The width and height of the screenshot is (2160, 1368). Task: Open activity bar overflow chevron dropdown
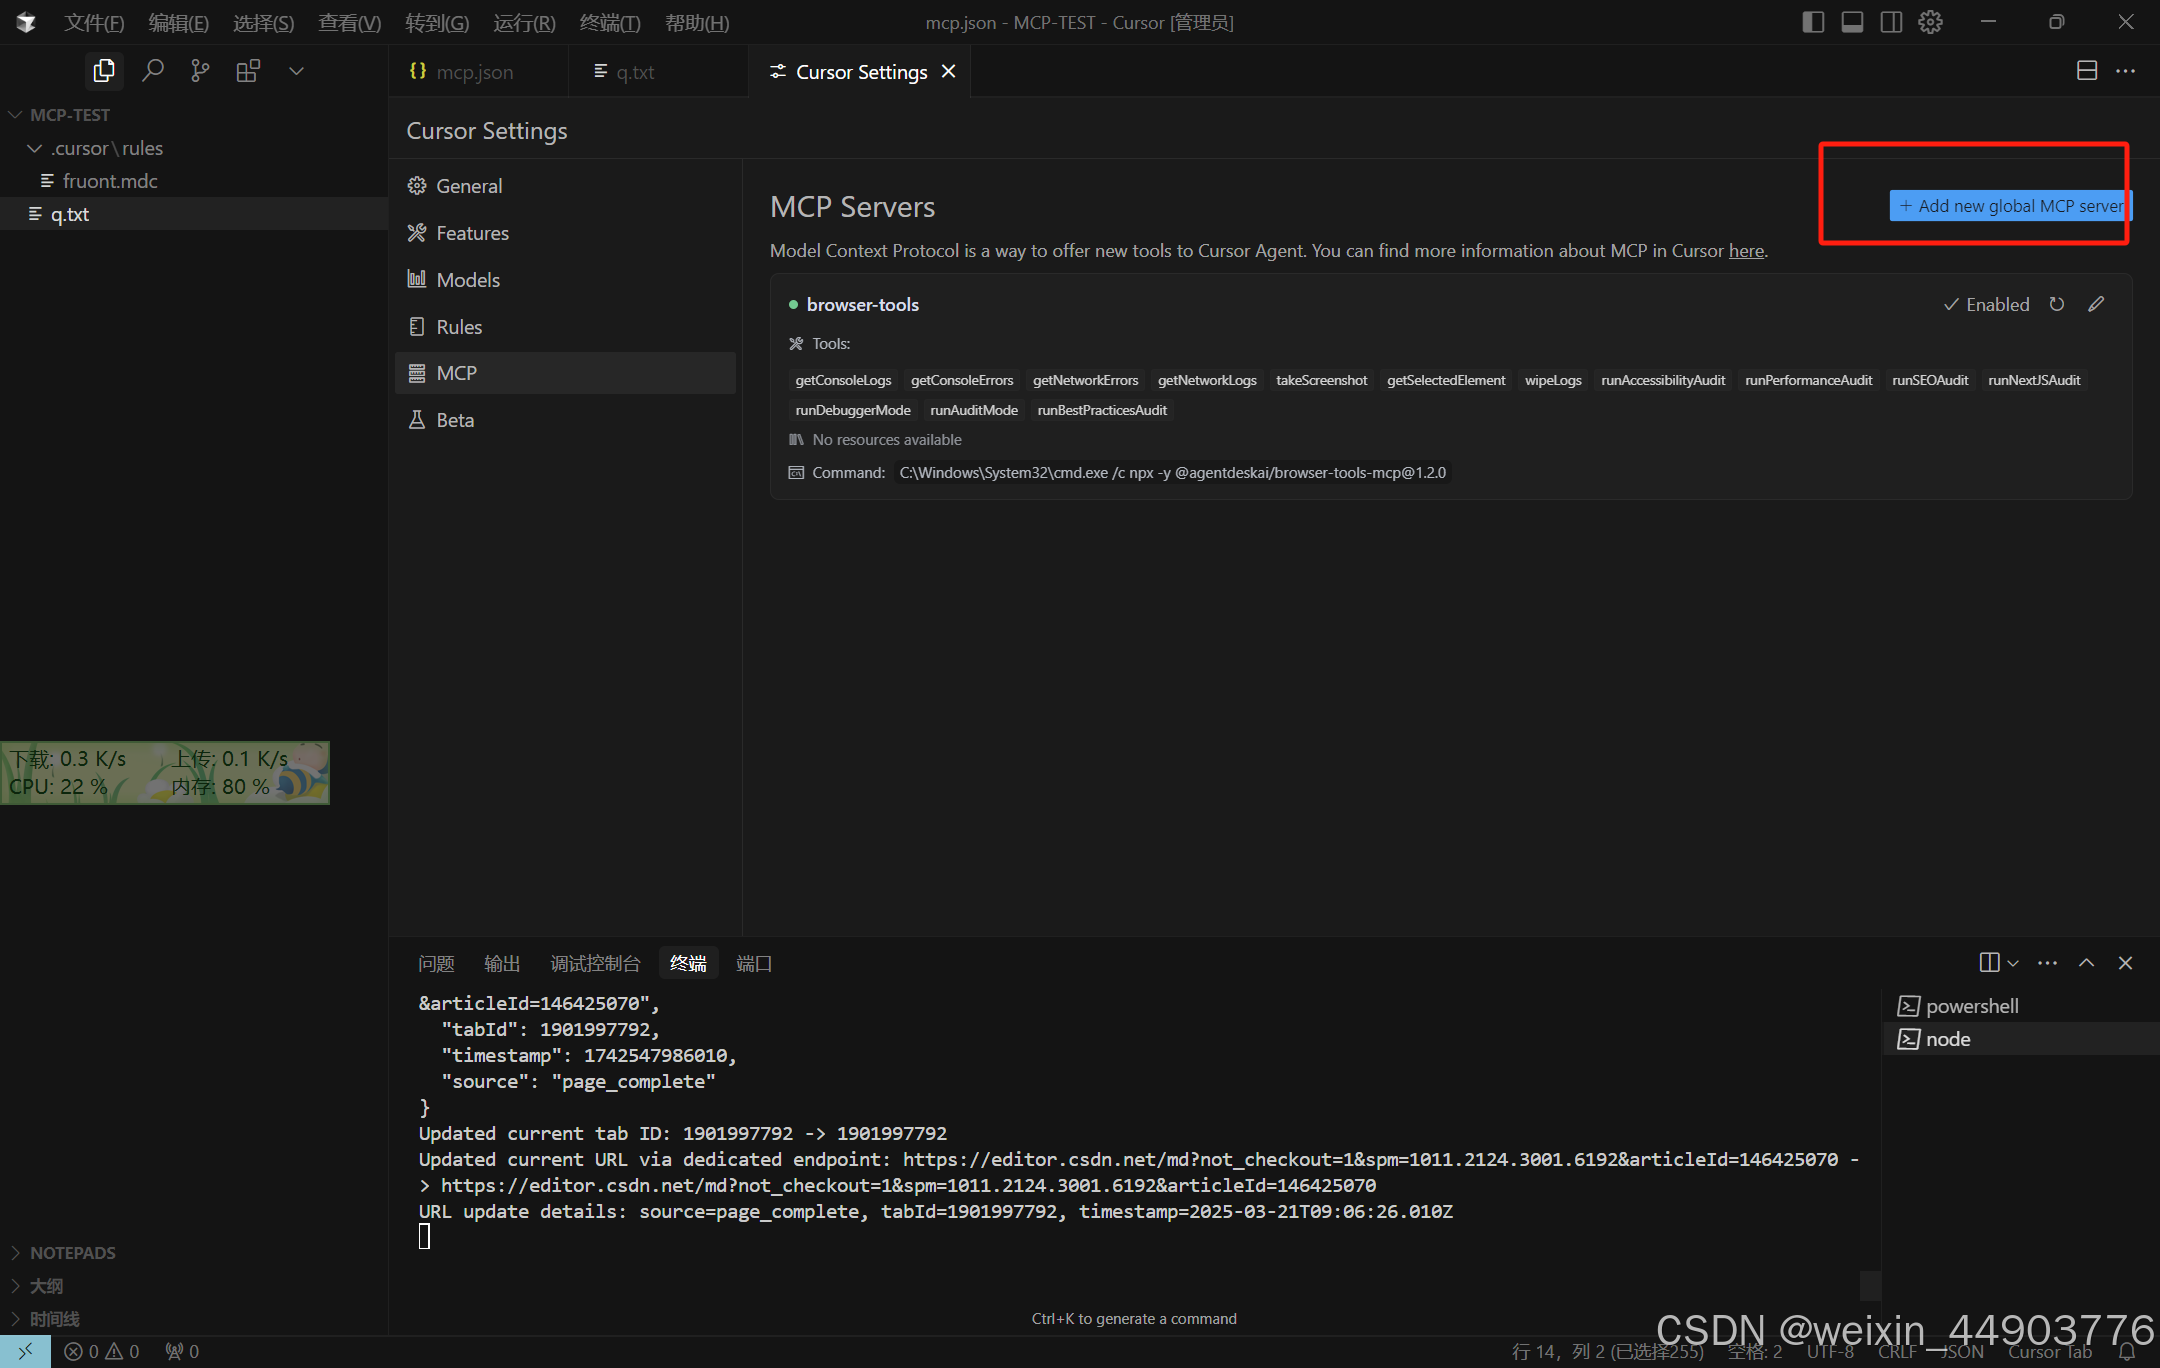[296, 71]
